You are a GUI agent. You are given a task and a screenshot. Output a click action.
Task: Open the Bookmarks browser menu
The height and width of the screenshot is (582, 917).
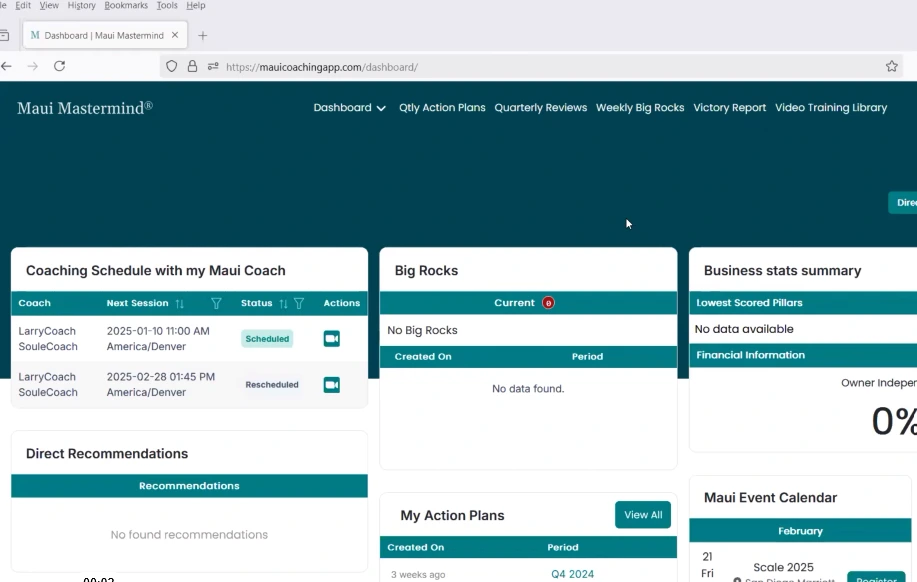pyautogui.click(x=126, y=5)
